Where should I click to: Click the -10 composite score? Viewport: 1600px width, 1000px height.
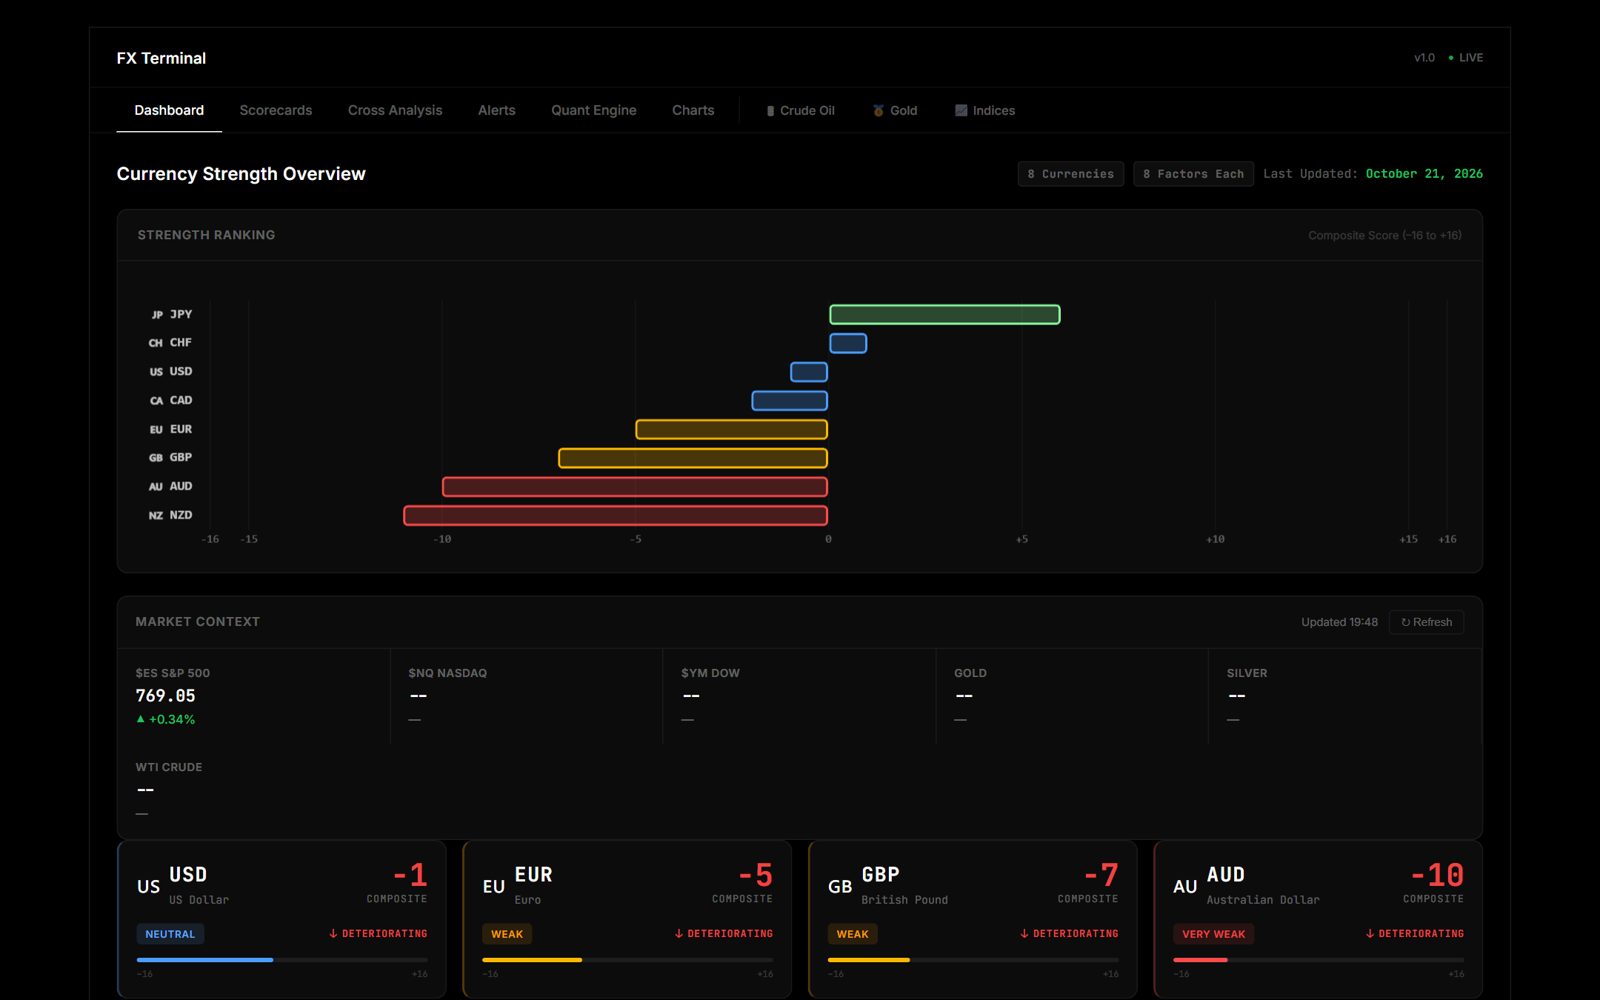[x=1437, y=875]
